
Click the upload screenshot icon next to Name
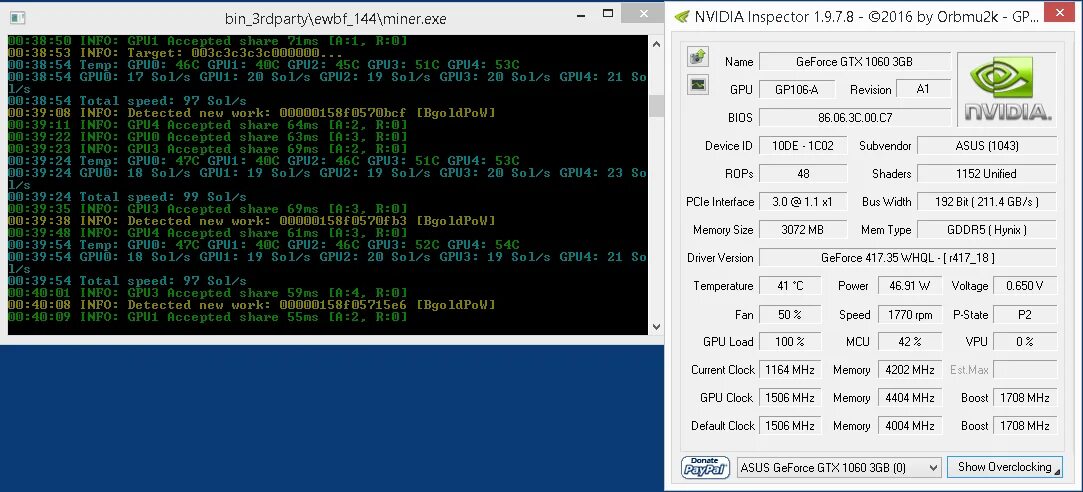(698, 57)
